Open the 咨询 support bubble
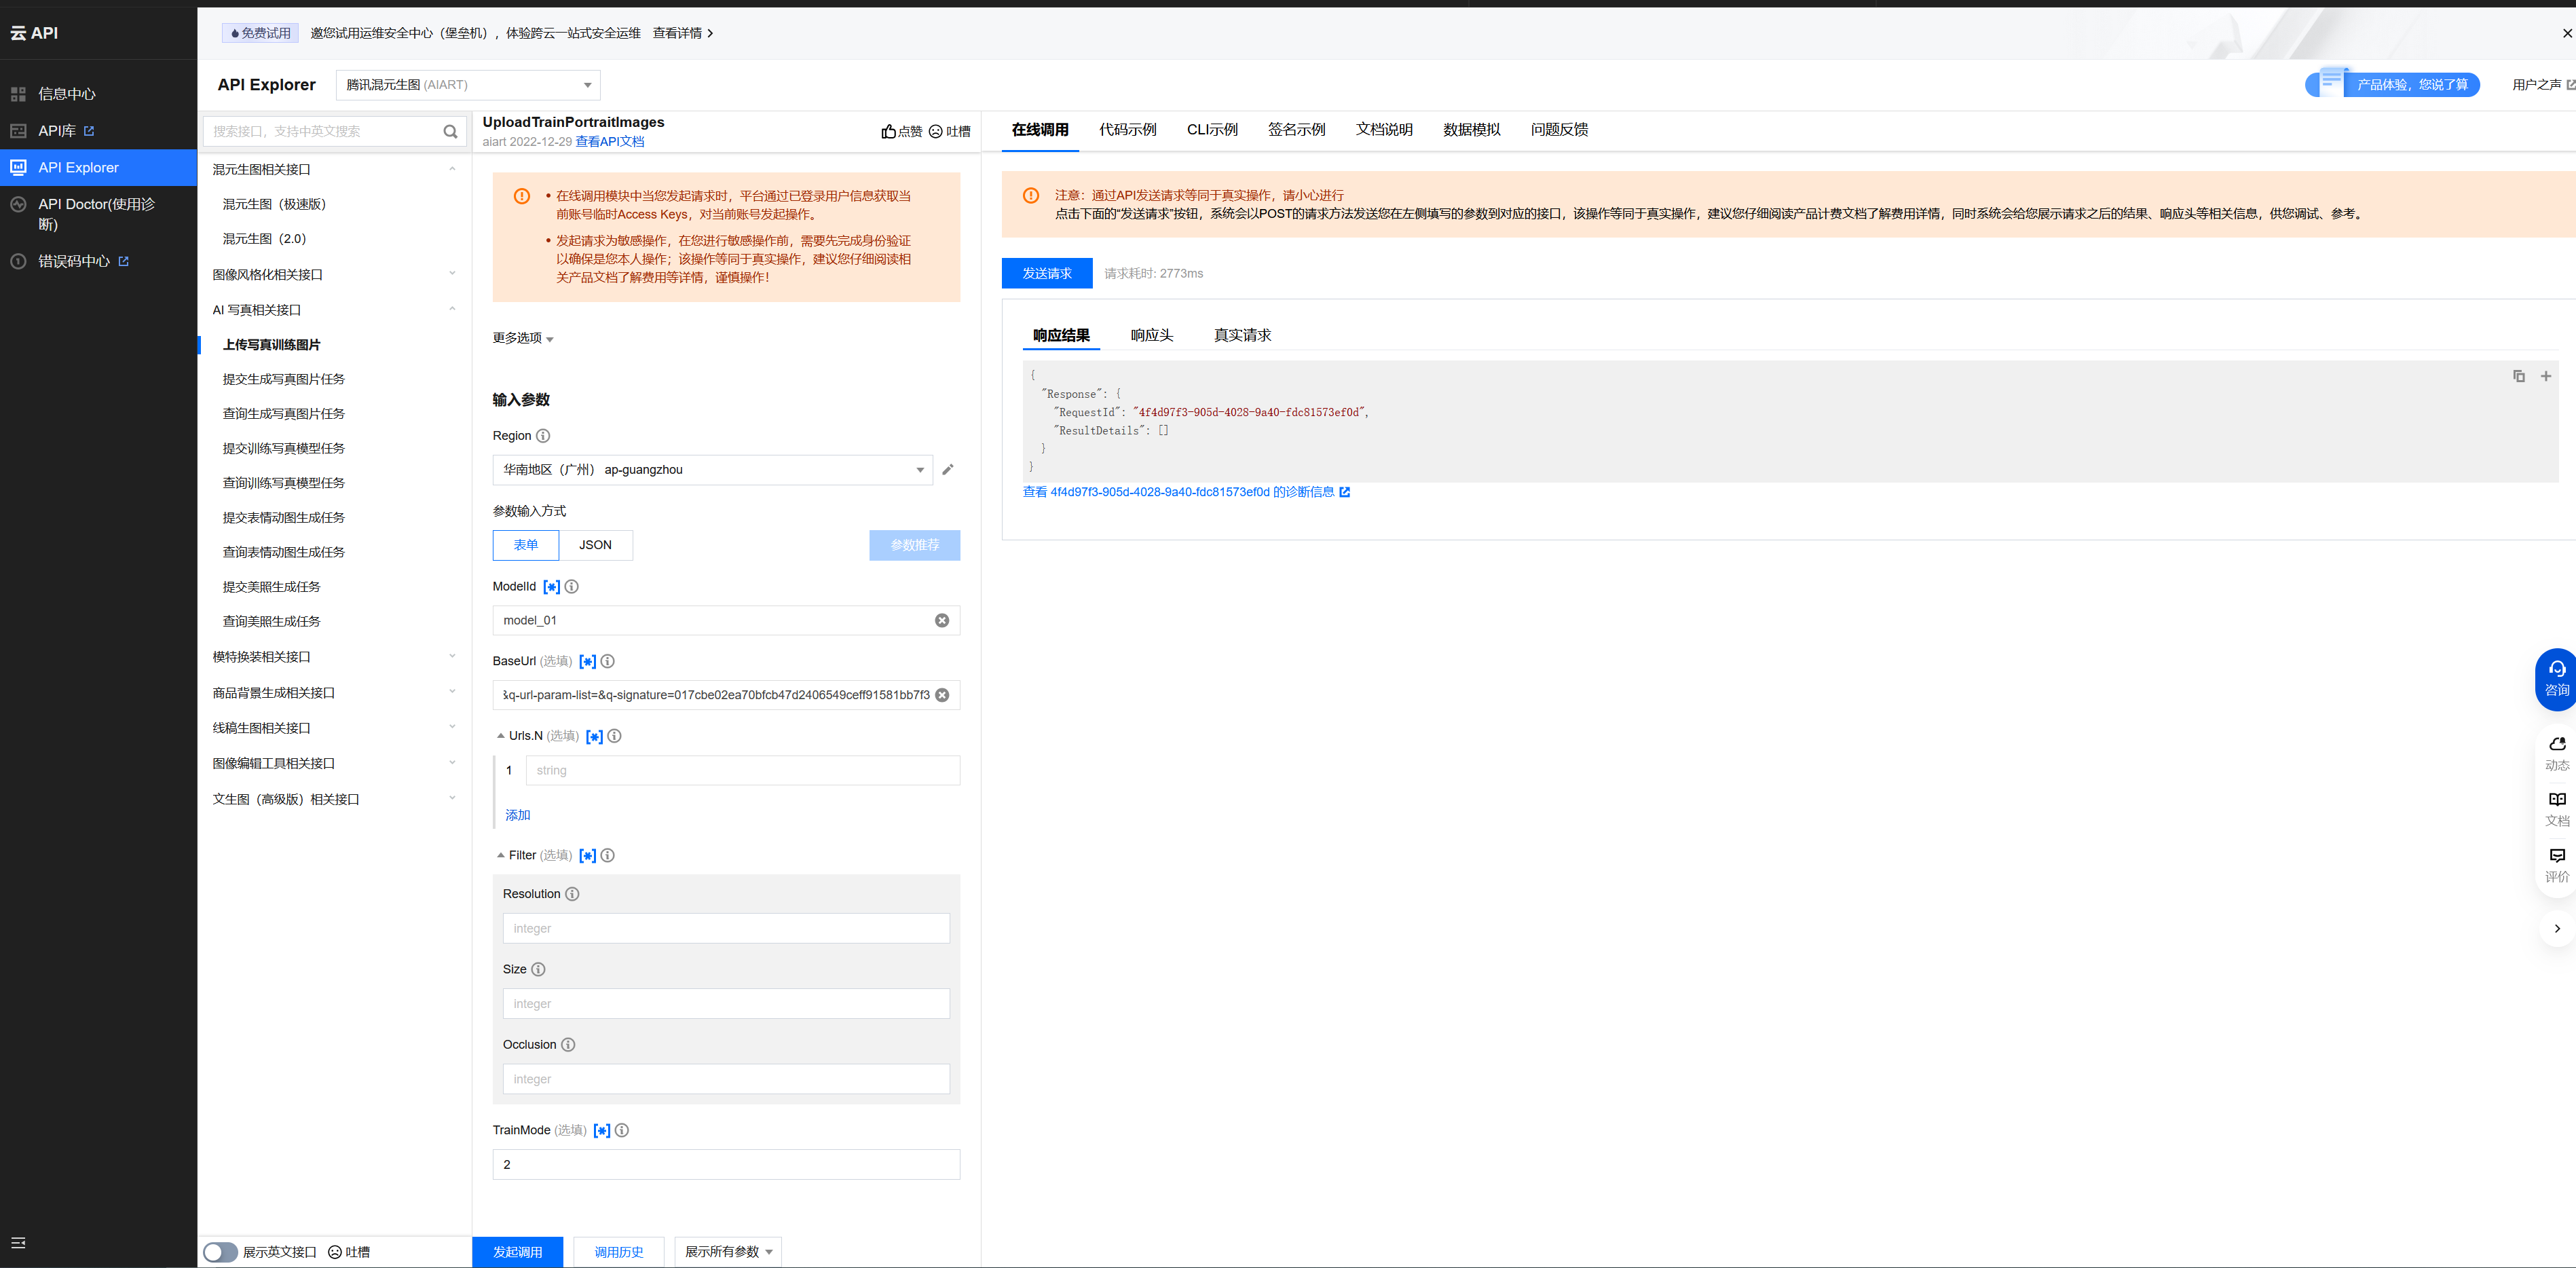This screenshot has width=2576, height=1268. [2556, 679]
